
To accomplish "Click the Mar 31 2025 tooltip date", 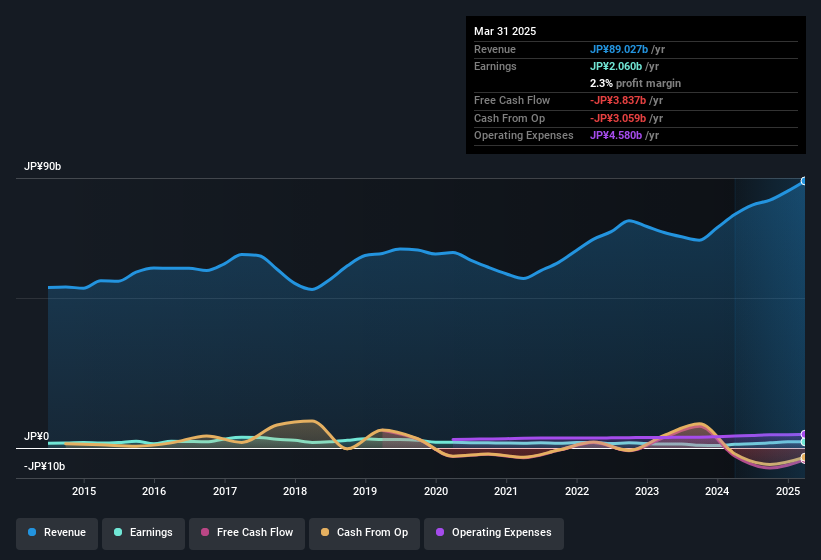I will click(x=505, y=31).
